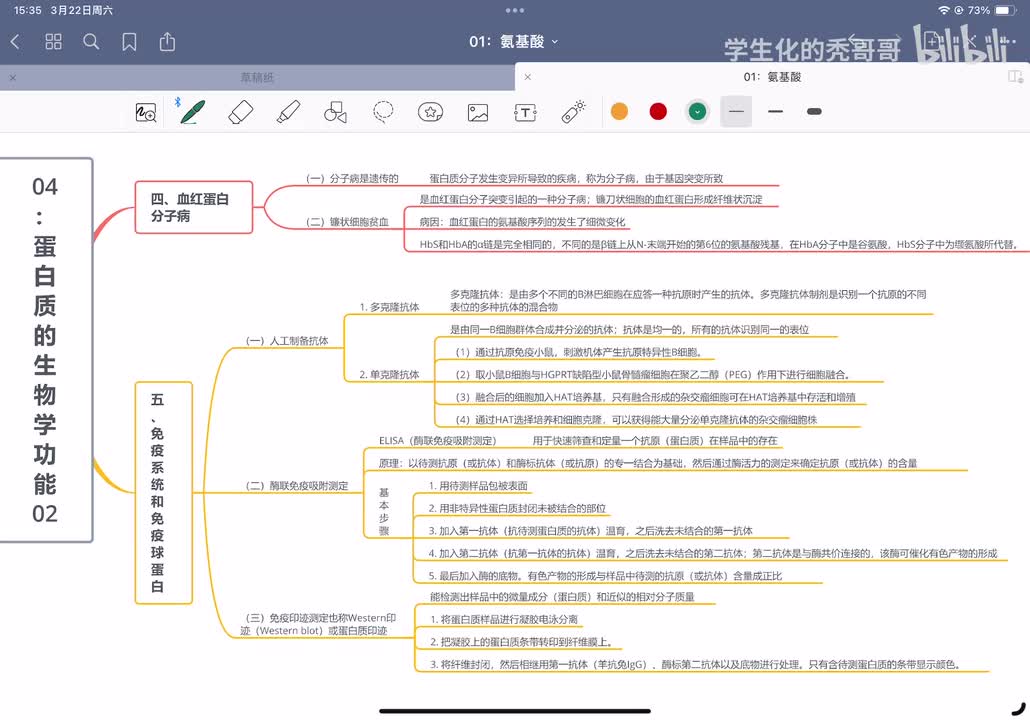The image size is (1030, 720).
Task: Tap '1. 用待测样品包被表面' step text
Action: coord(478,485)
